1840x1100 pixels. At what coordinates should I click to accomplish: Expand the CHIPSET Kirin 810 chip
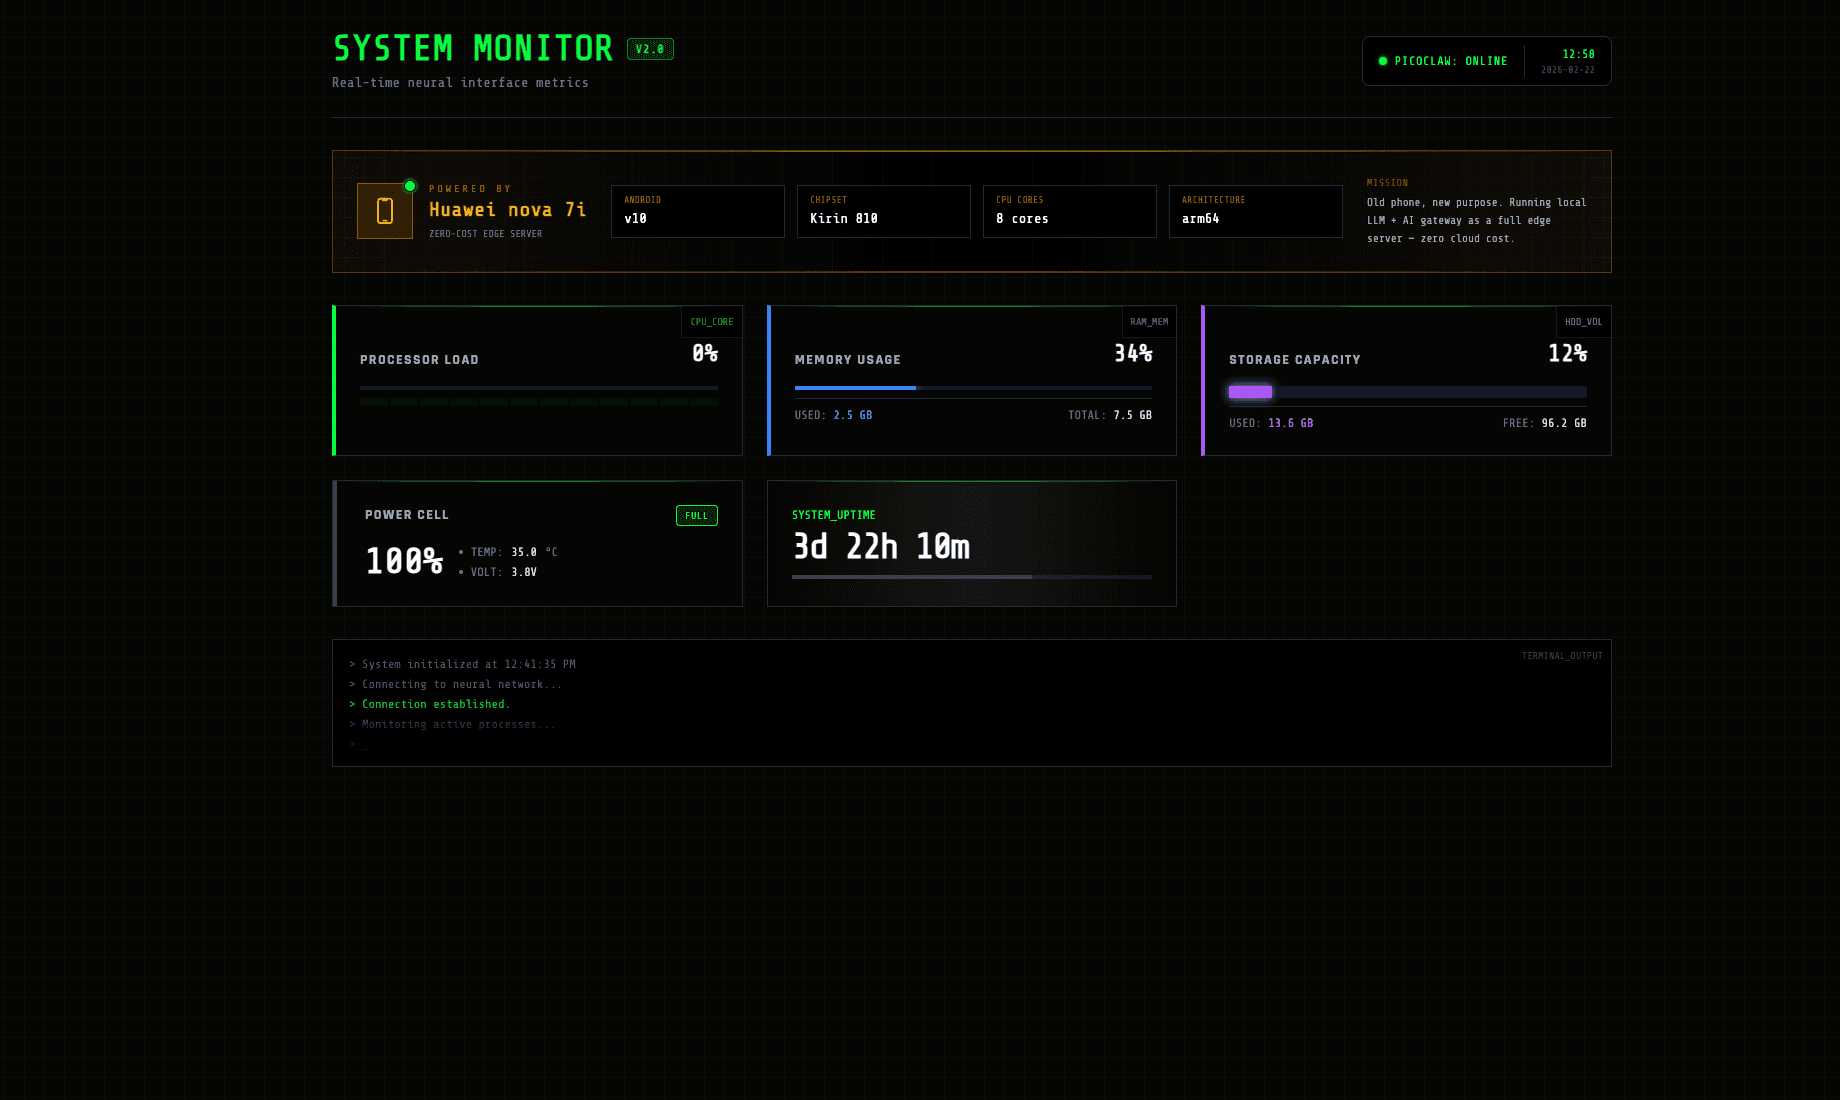883,211
